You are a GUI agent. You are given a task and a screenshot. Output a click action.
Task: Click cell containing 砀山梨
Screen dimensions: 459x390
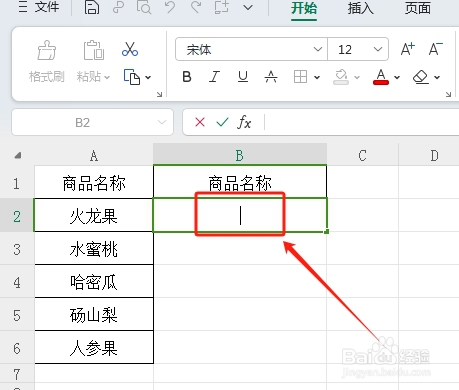94,315
